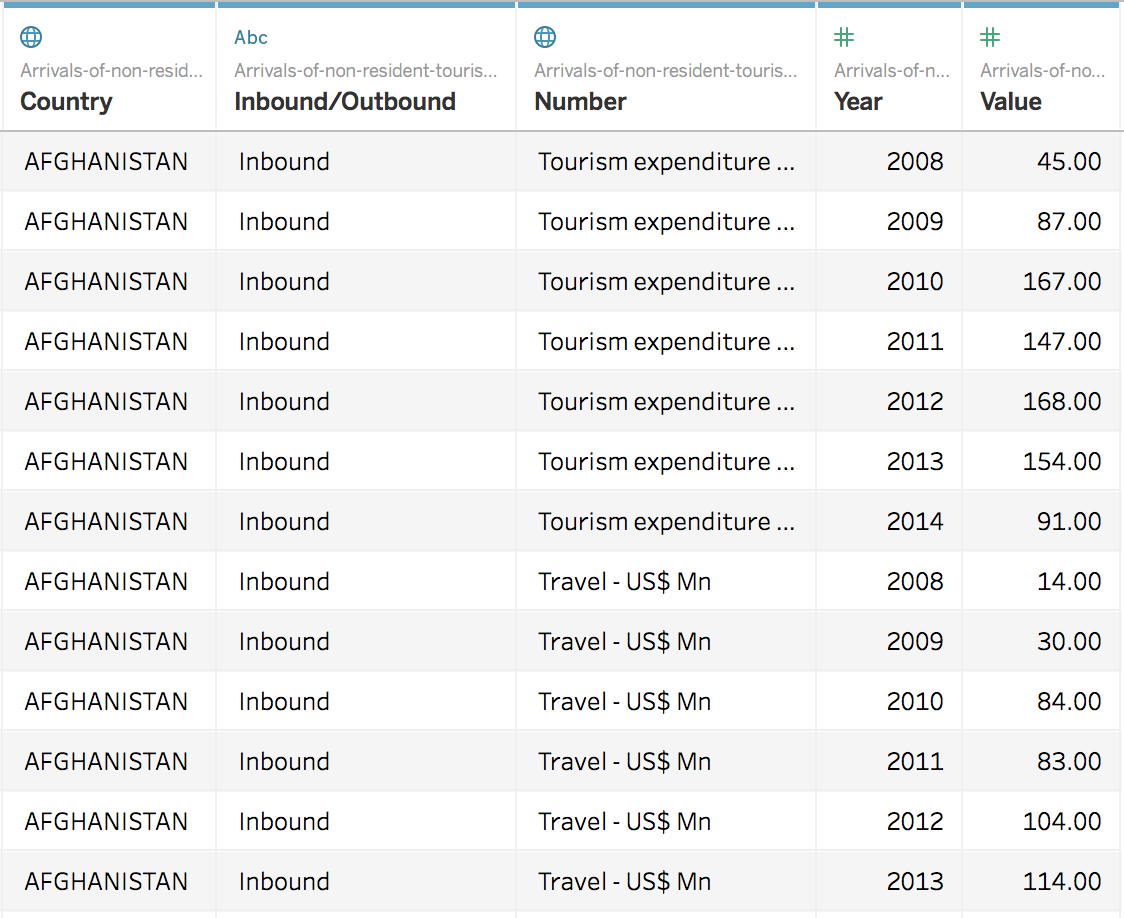Click the globe icon above the Number column
This screenshot has width=1124, height=918.
point(544,36)
